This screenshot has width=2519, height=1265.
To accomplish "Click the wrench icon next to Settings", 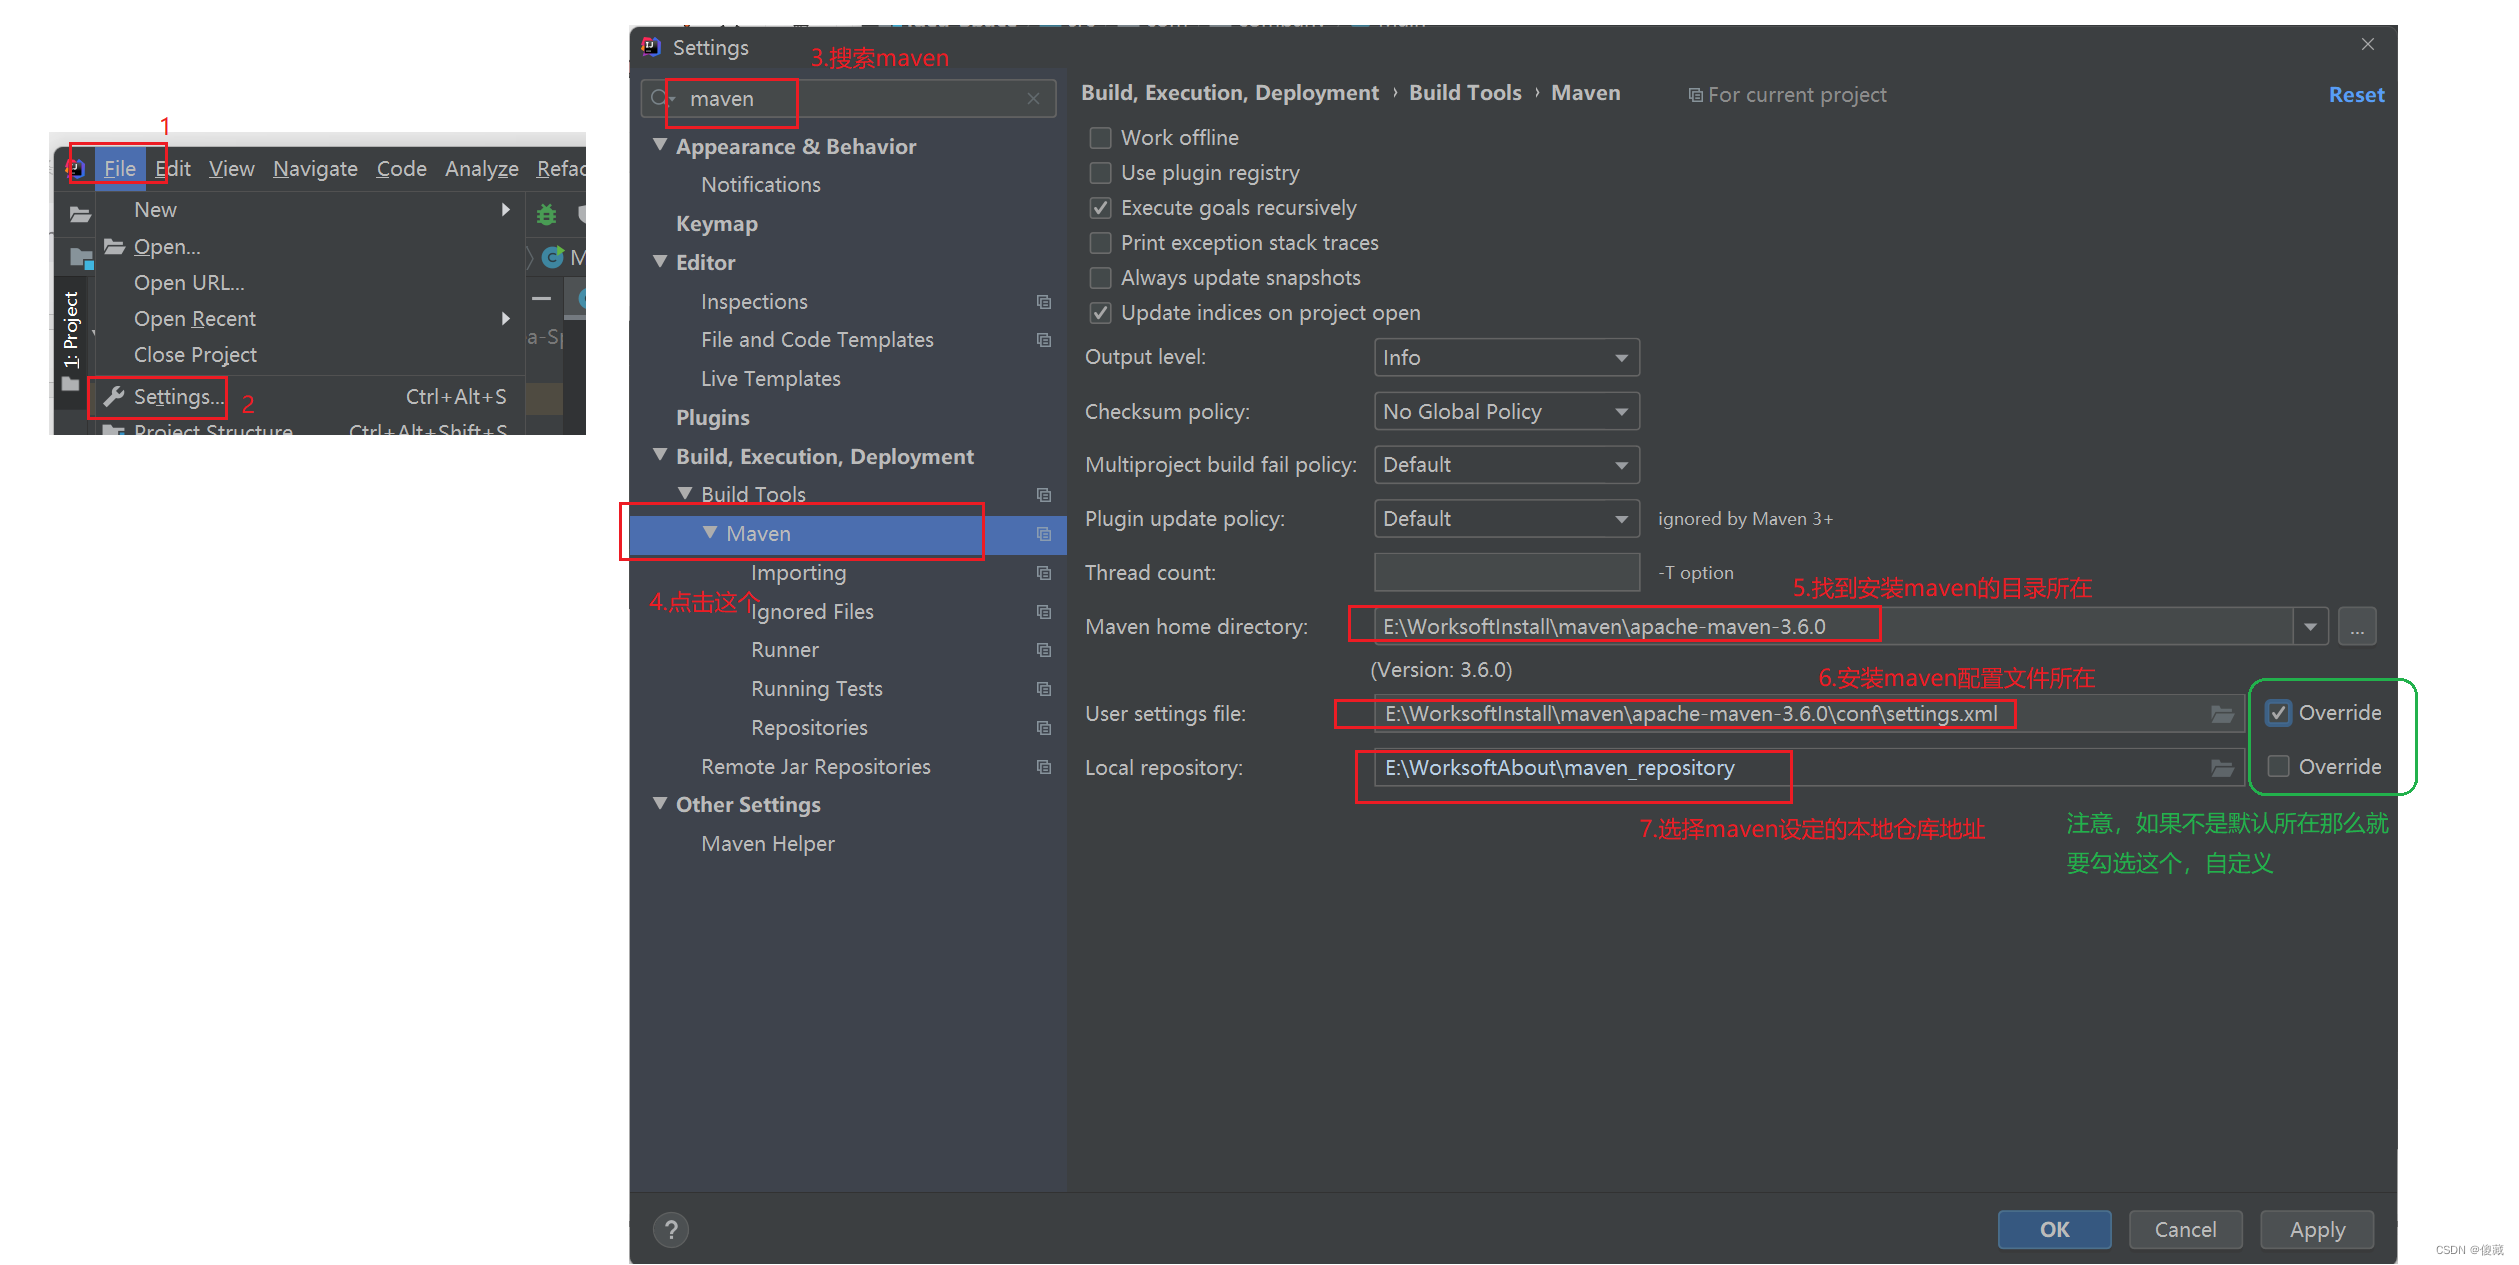I will click(114, 397).
